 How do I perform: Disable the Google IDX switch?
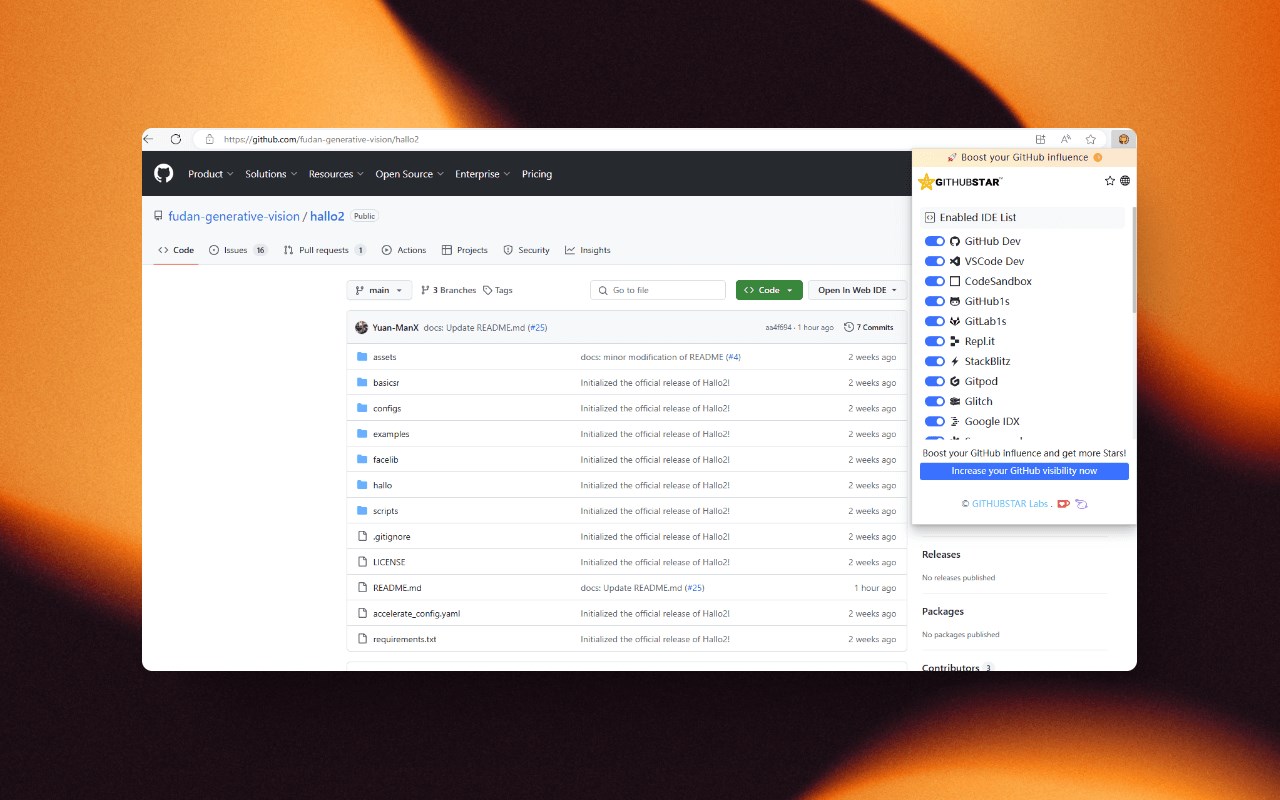pyautogui.click(x=935, y=421)
